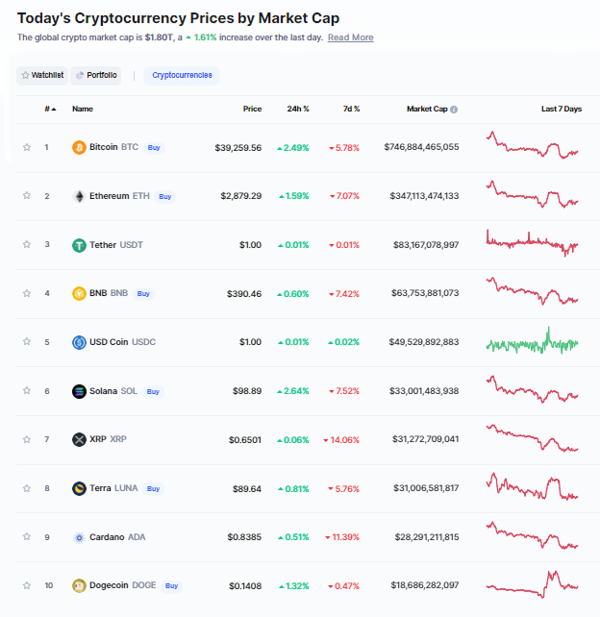Click BNB market cap $63,753,881,073
This screenshot has width=600, height=617.
click(425, 293)
